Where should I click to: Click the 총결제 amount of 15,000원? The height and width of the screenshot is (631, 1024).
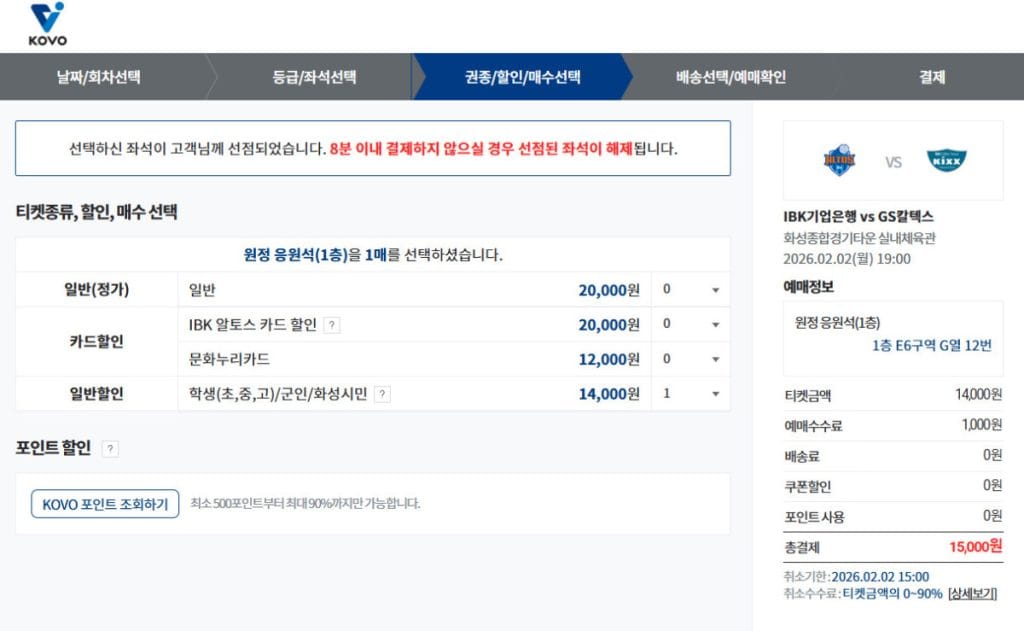tap(977, 547)
